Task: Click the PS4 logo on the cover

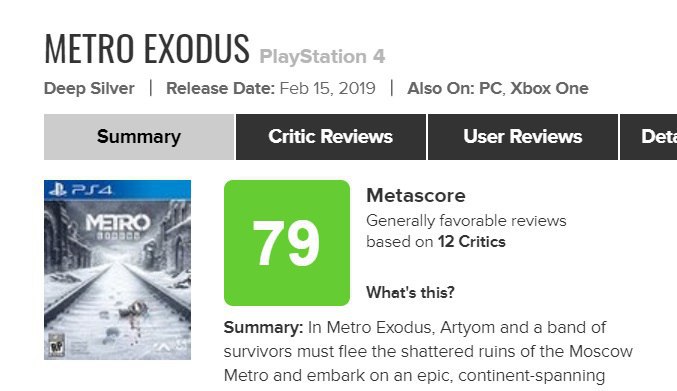Action: [x=81, y=189]
